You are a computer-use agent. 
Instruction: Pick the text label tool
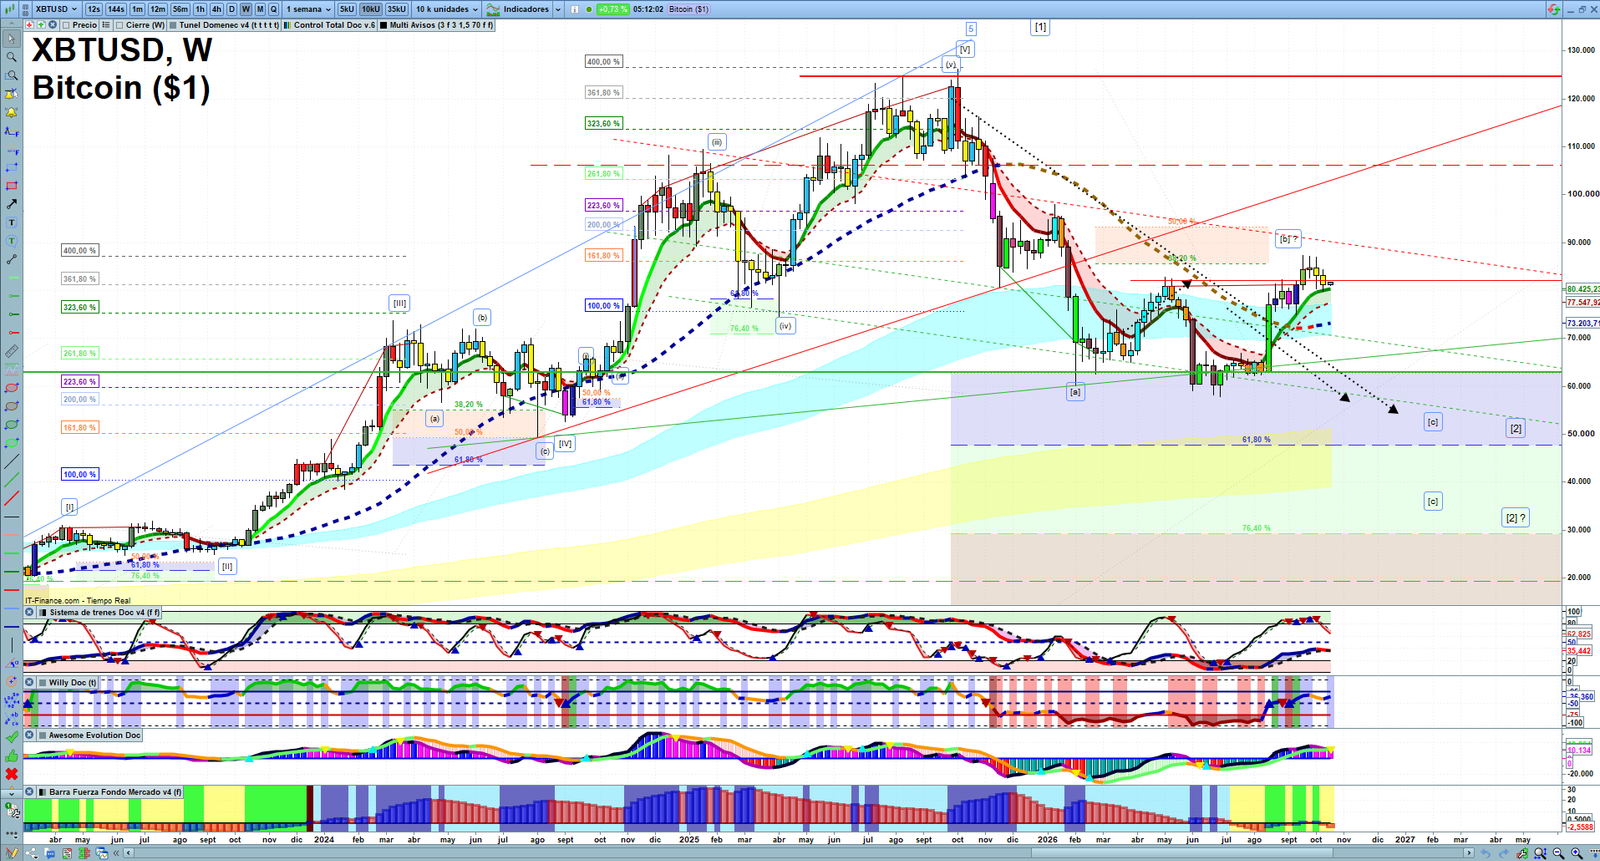[11, 222]
